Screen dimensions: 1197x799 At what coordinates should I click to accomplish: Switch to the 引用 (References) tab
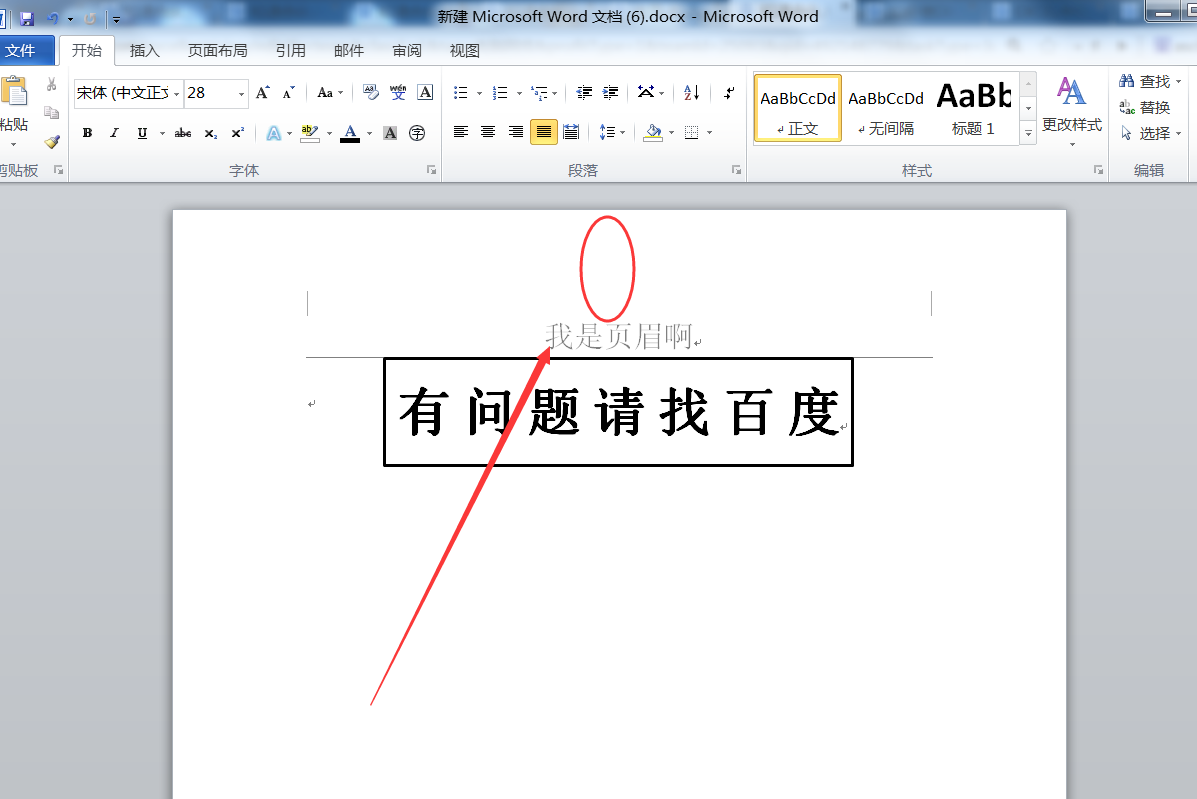(291, 50)
